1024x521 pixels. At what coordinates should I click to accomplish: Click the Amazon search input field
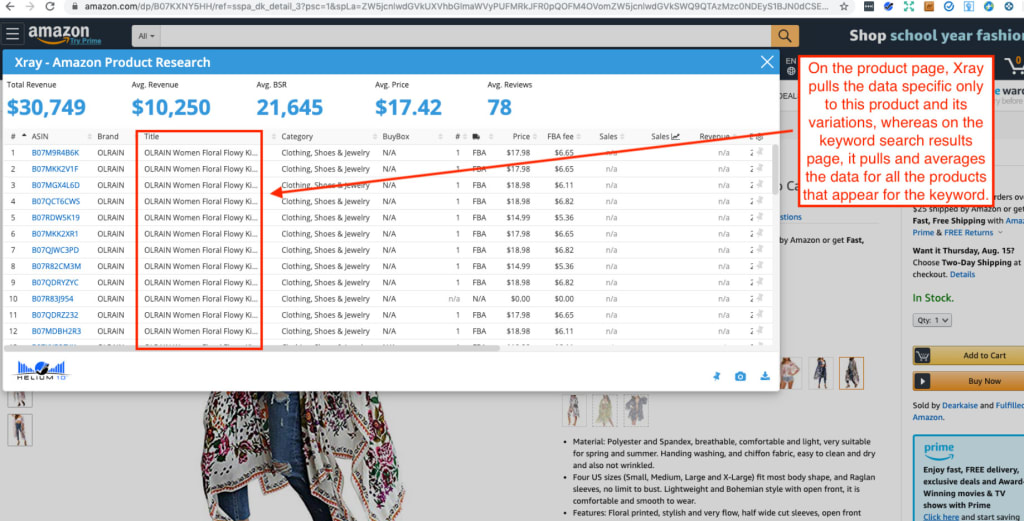[x=466, y=36]
